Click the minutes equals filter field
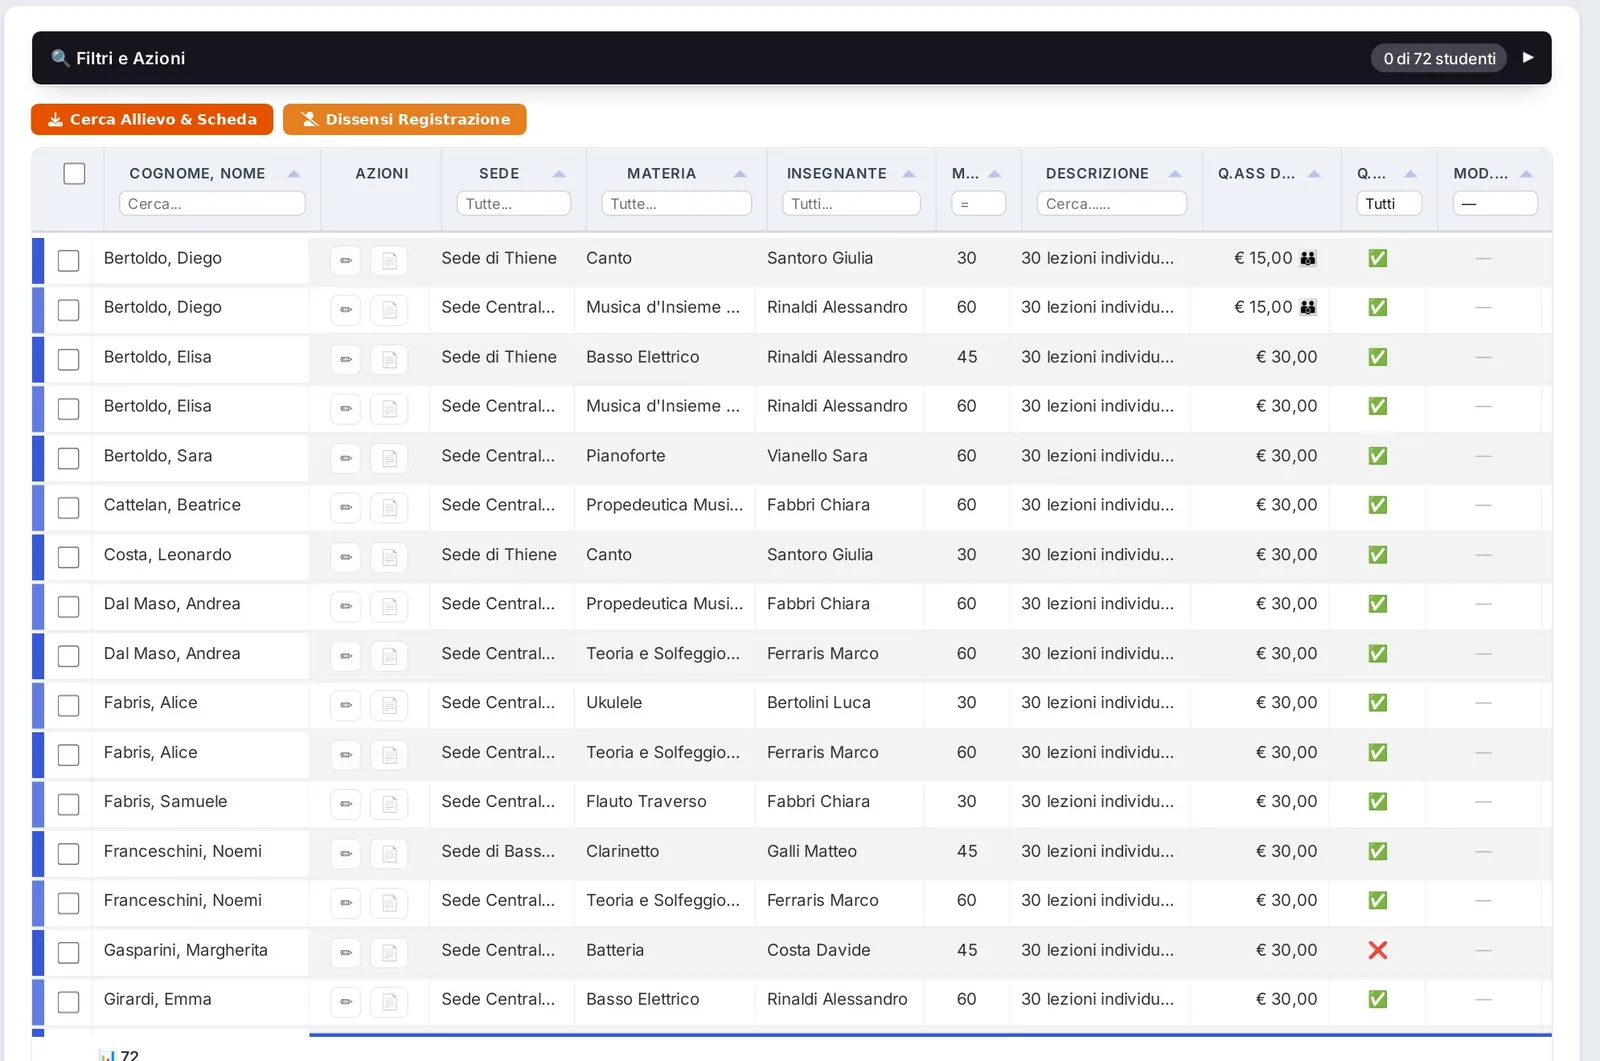This screenshot has height=1061, width=1600. (978, 203)
